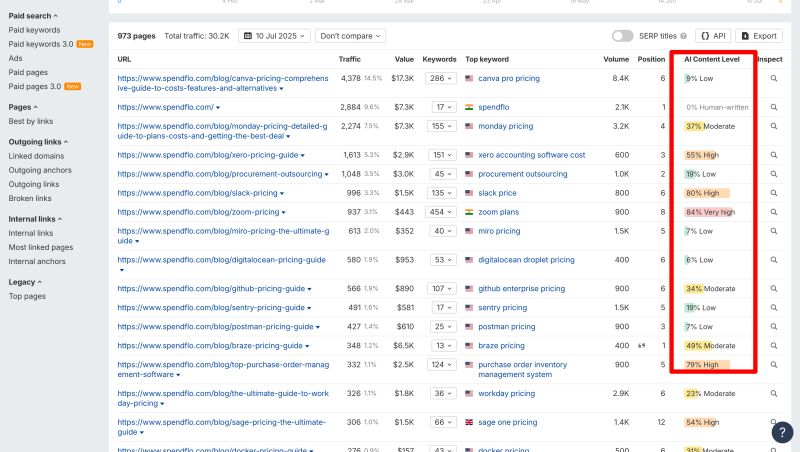Click the github enterprise pricing keyword
Image resolution: width=800 pixels, height=452 pixels.
click(521, 289)
